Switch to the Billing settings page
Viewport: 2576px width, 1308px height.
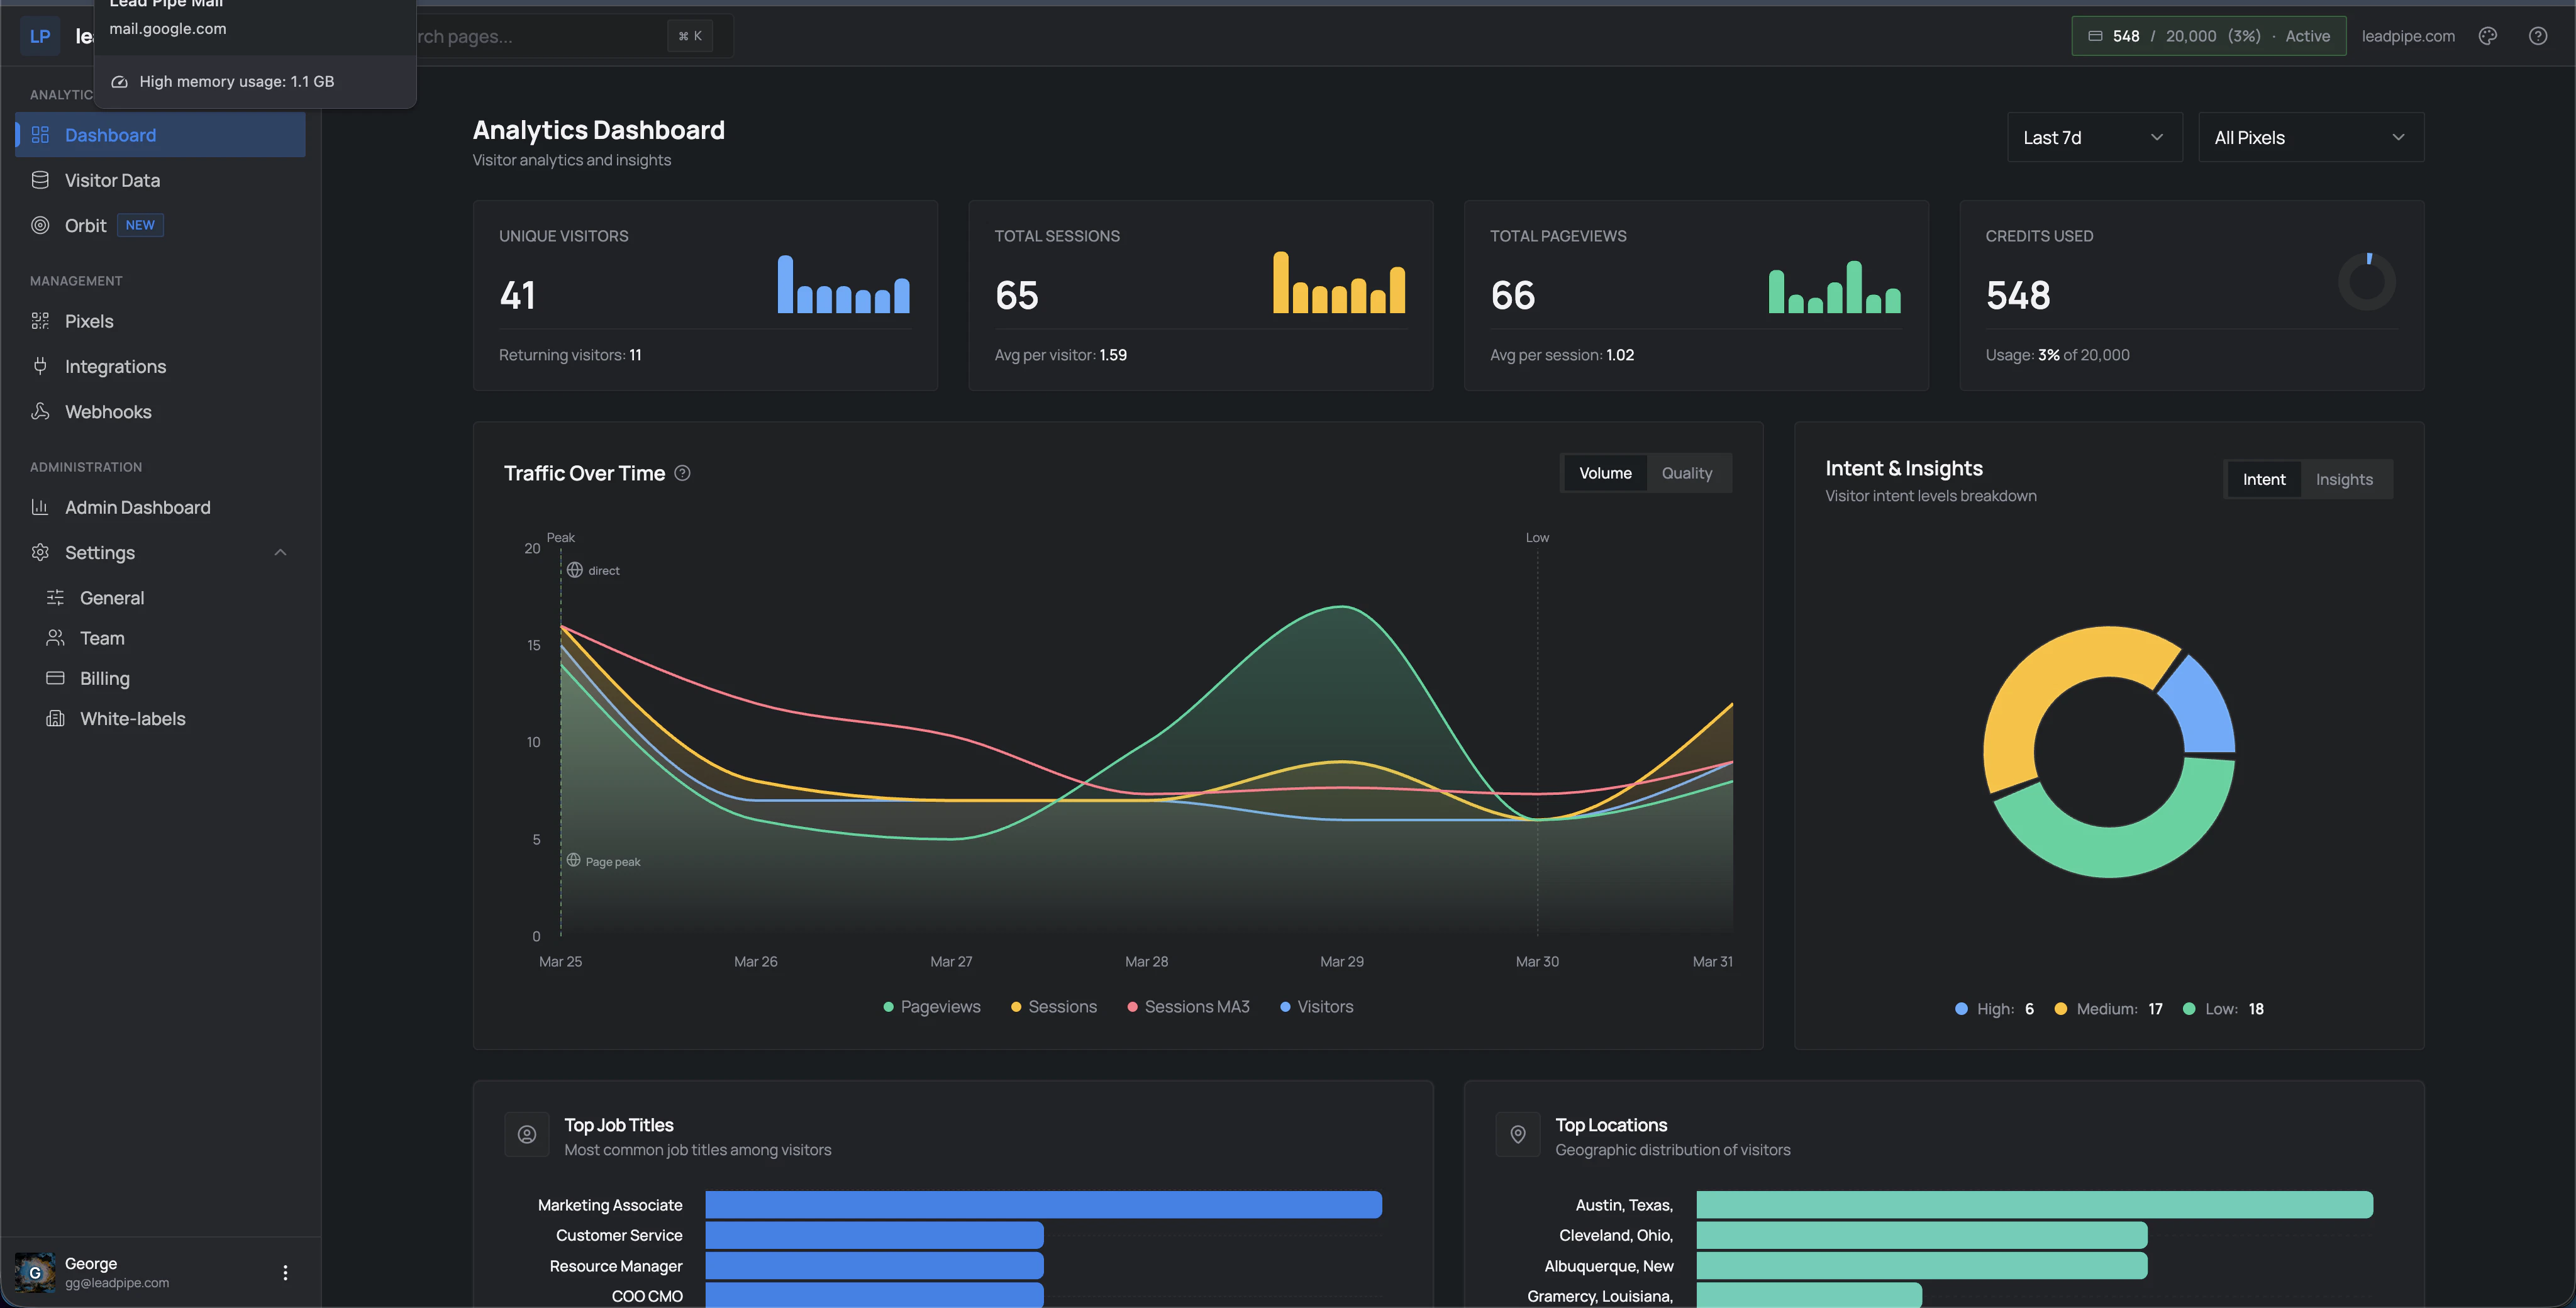(x=104, y=678)
